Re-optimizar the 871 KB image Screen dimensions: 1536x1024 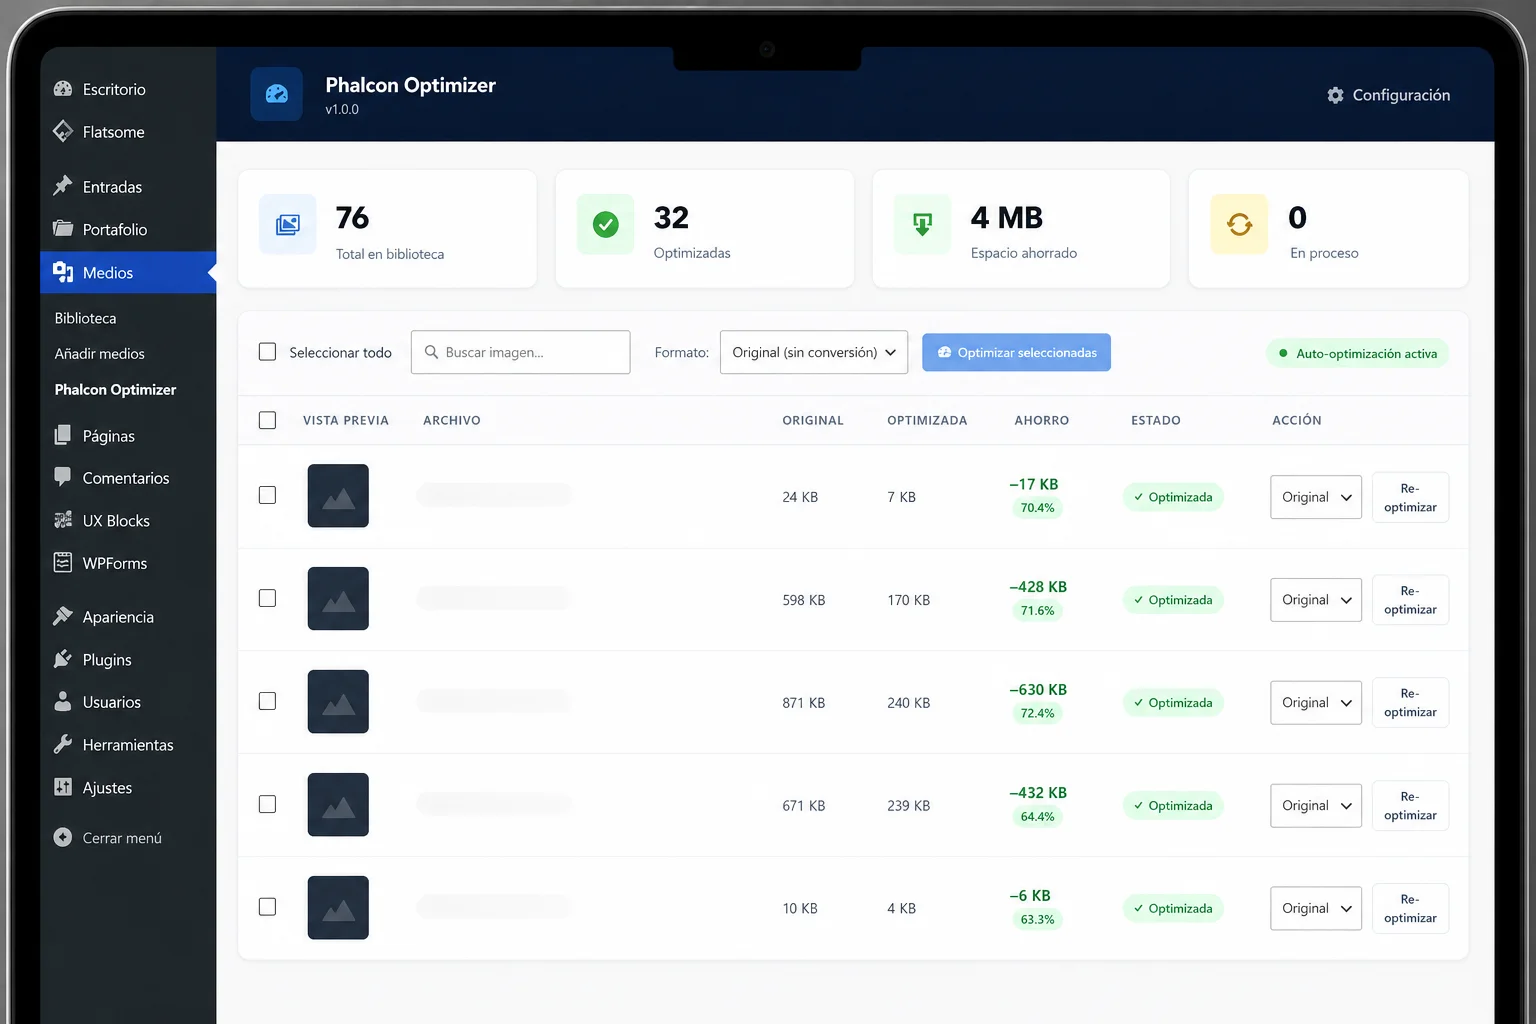pyautogui.click(x=1410, y=703)
